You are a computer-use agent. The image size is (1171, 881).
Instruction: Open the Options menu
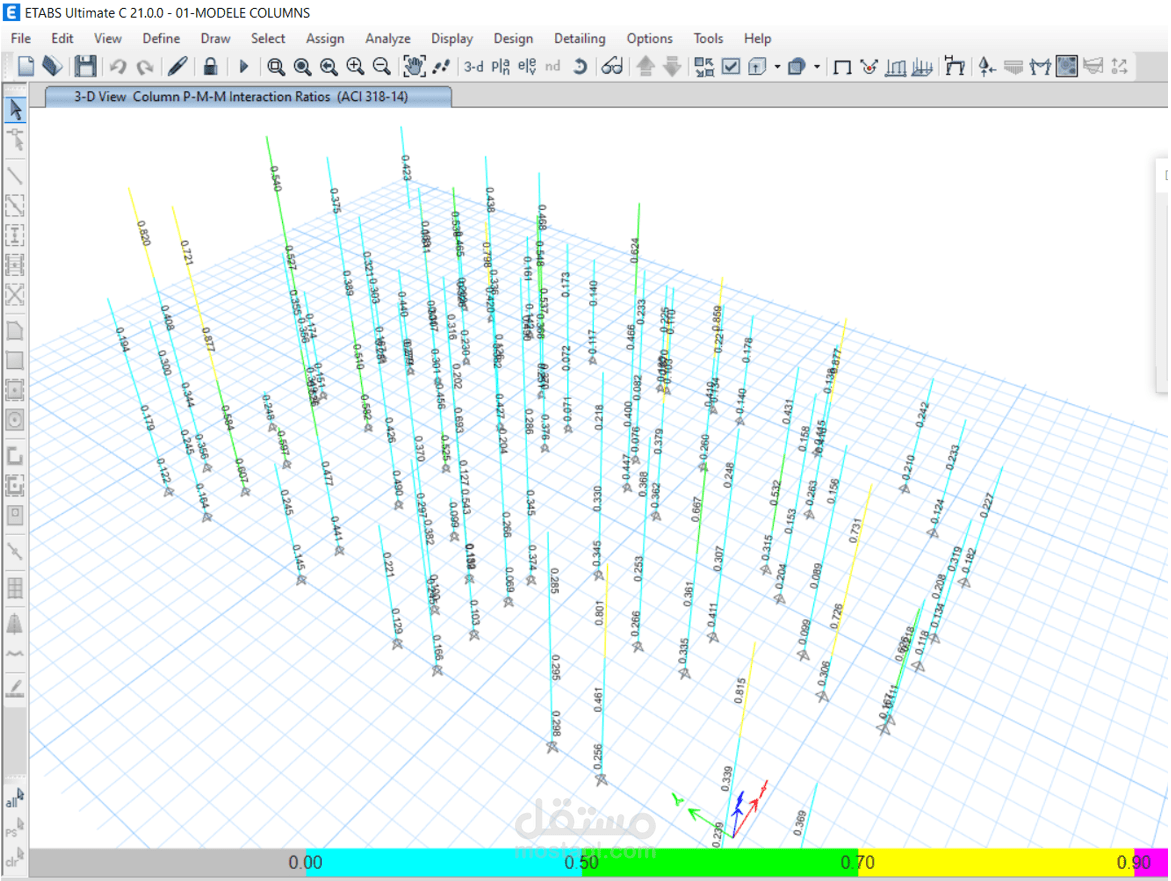(x=650, y=38)
